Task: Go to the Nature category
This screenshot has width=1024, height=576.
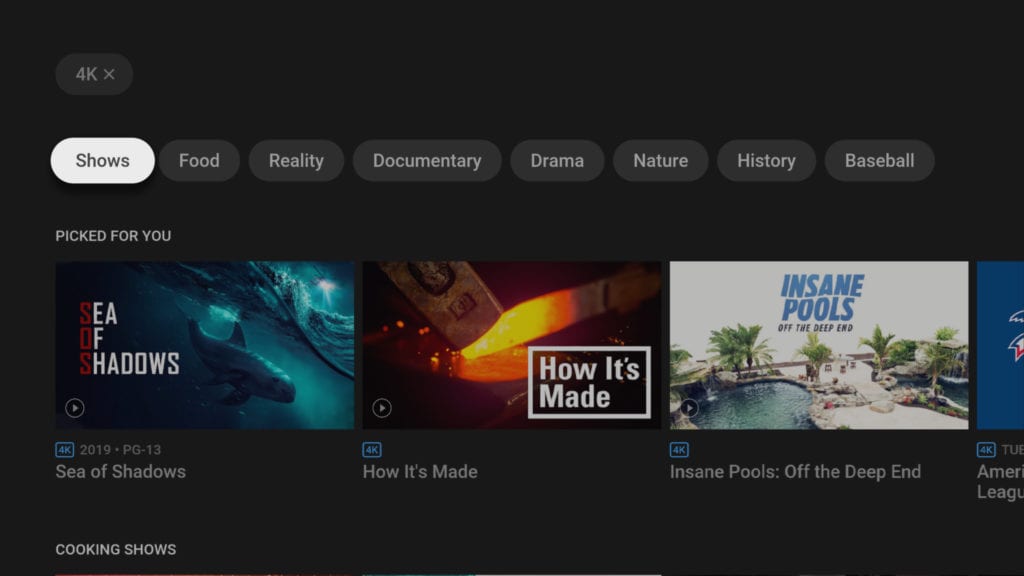Action: pyautogui.click(x=660, y=160)
